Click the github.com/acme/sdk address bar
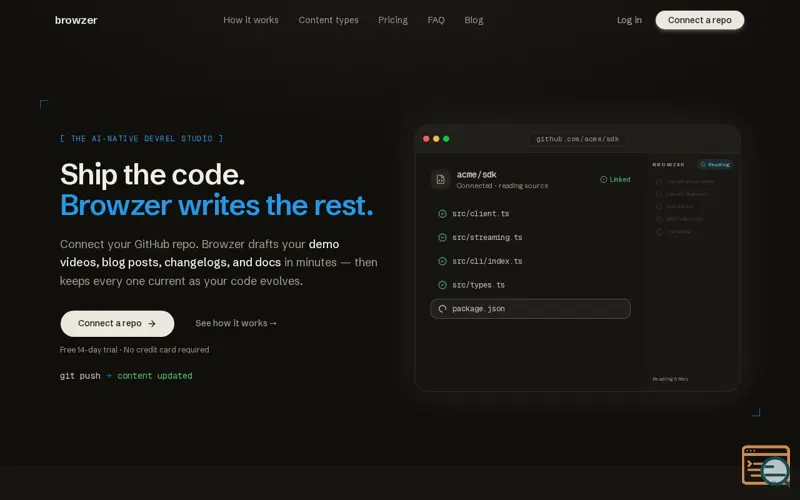The height and width of the screenshot is (500, 800). (x=577, y=139)
